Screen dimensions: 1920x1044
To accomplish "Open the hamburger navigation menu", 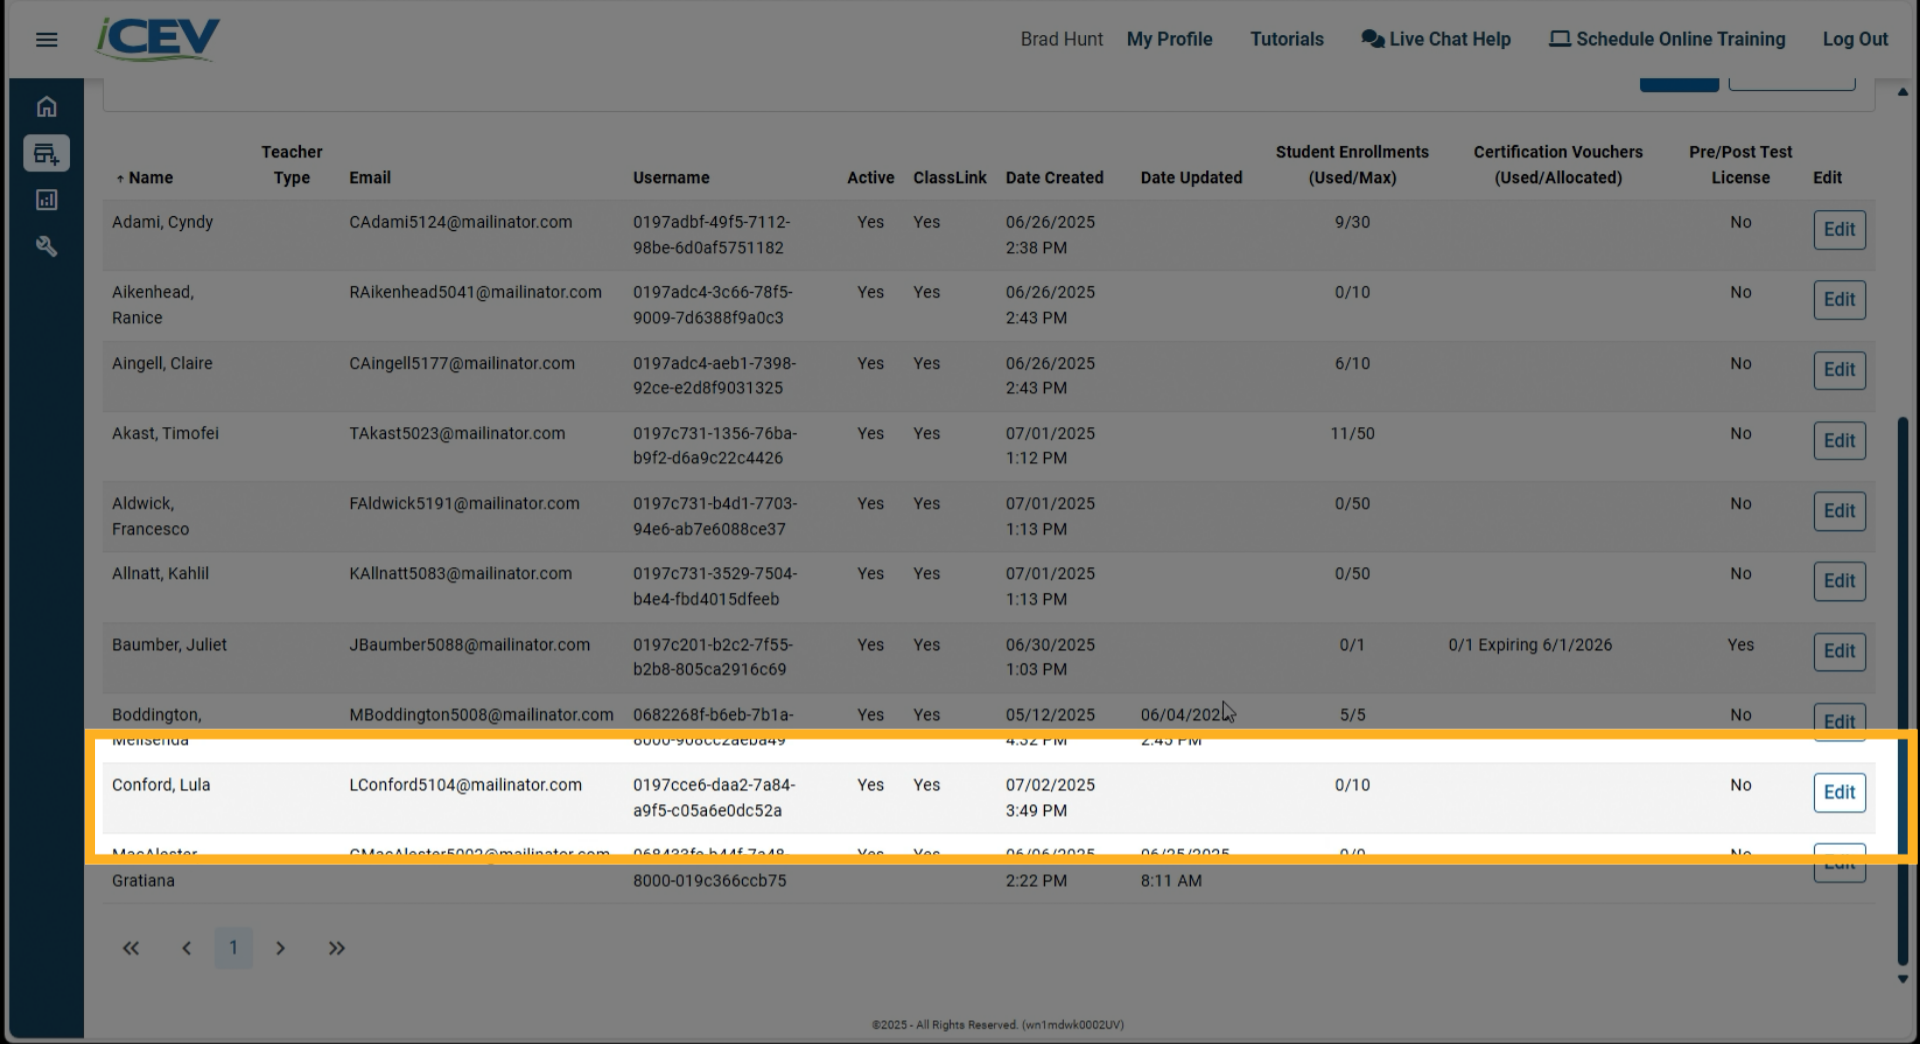I will coord(46,39).
